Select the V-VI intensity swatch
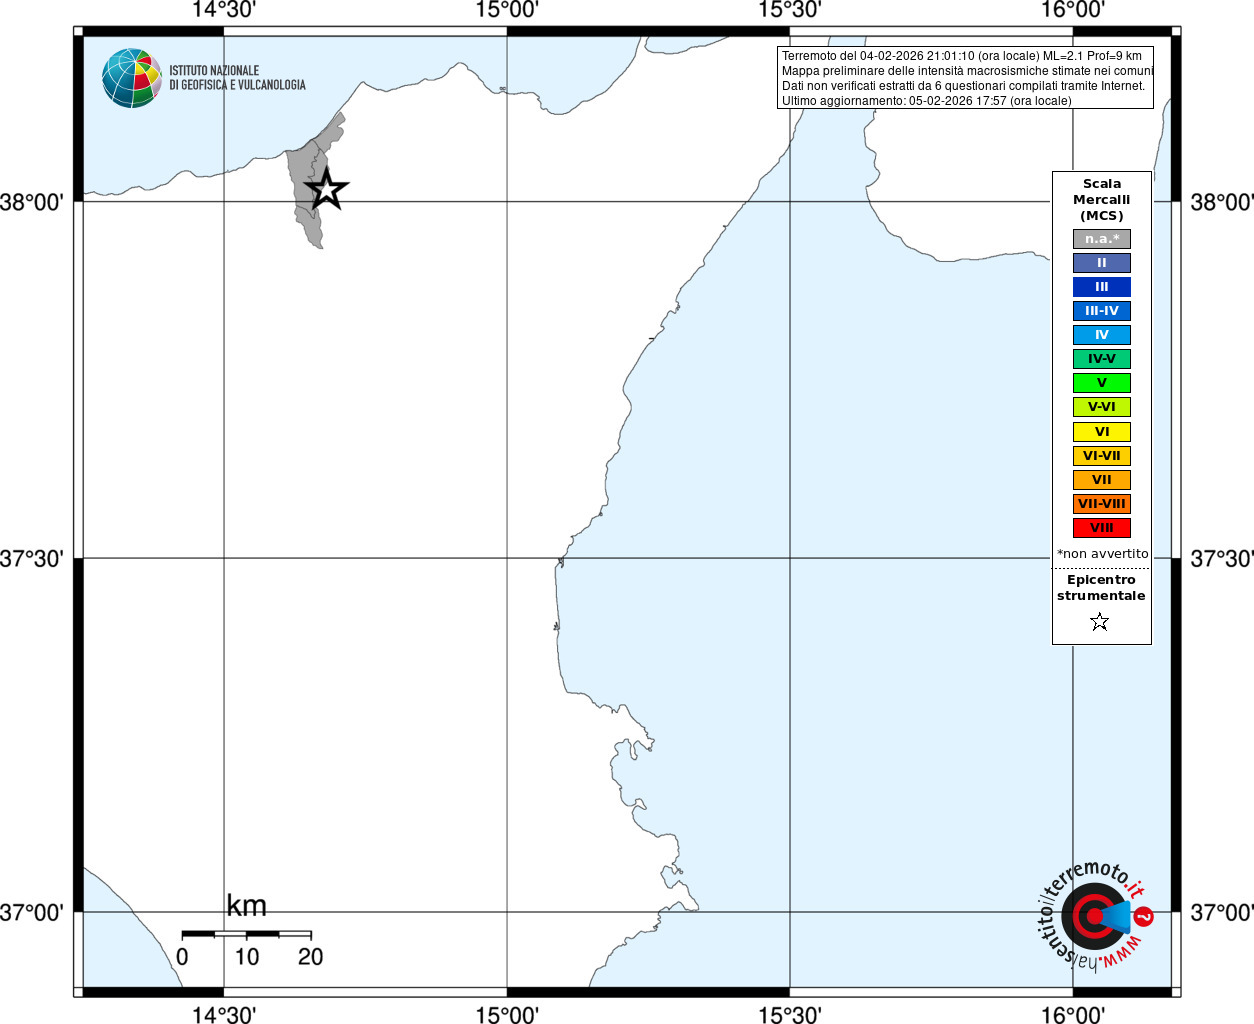 [x=1102, y=407]
